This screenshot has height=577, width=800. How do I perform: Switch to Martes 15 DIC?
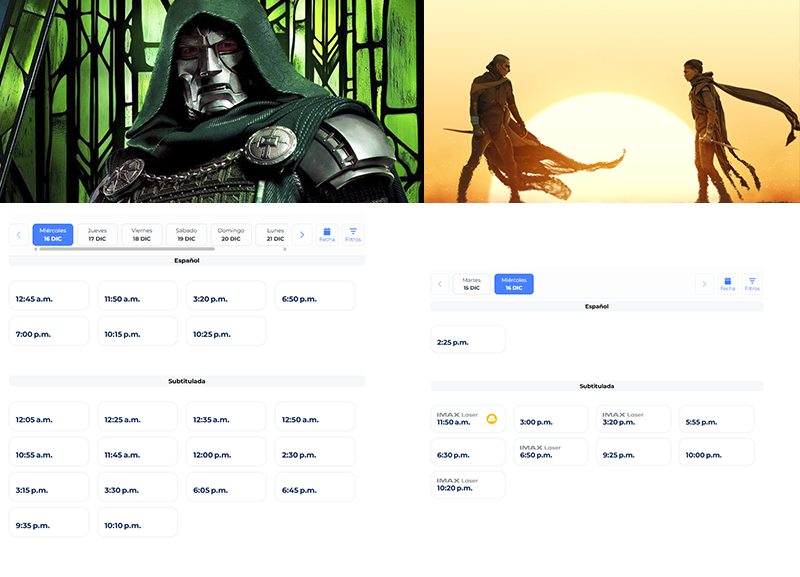(471, 284)
